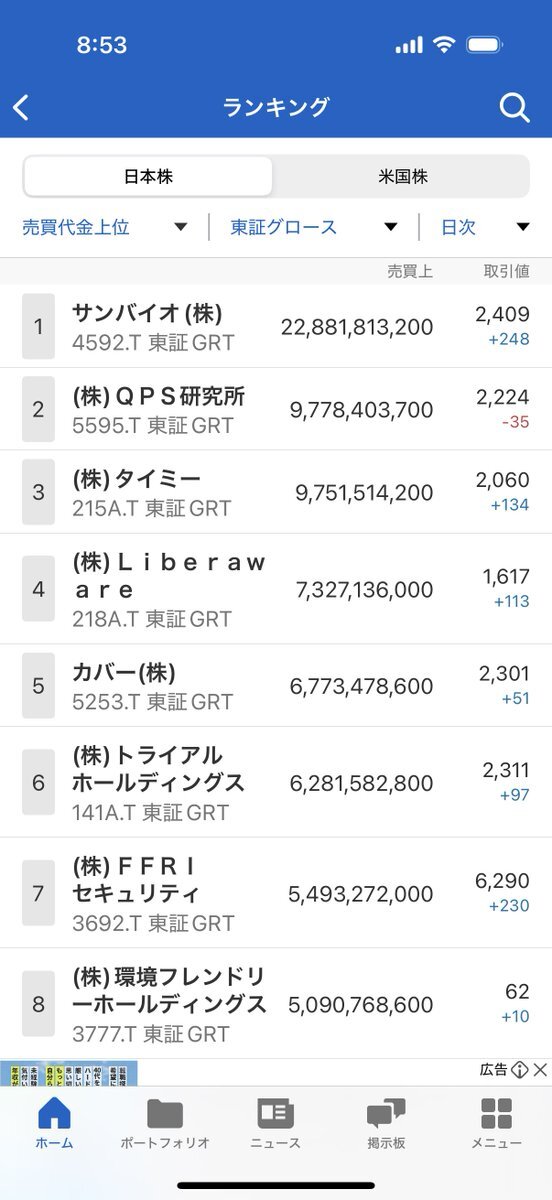
Task: Expand 東証グロース market dropdown
Action: click(x=314, y=227)
